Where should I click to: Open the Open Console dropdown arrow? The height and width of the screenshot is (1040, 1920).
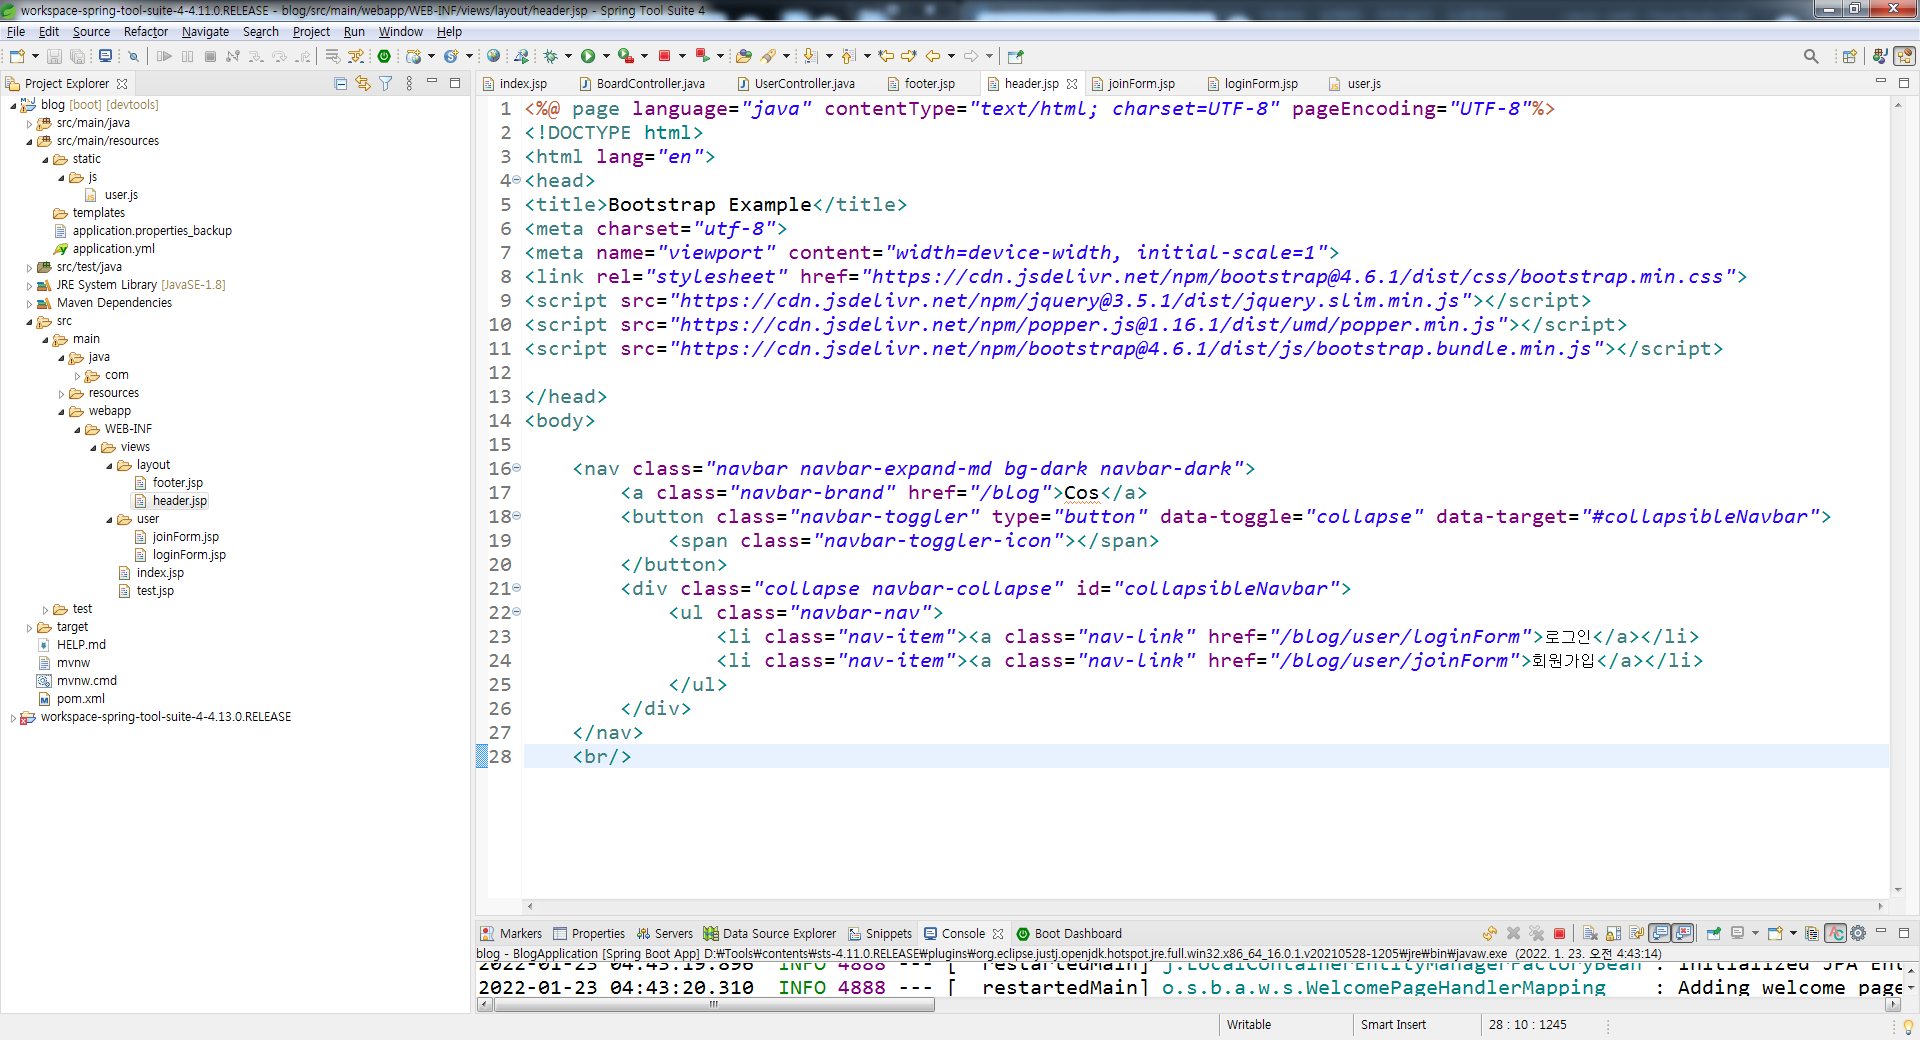click(x=1793, y=933)
